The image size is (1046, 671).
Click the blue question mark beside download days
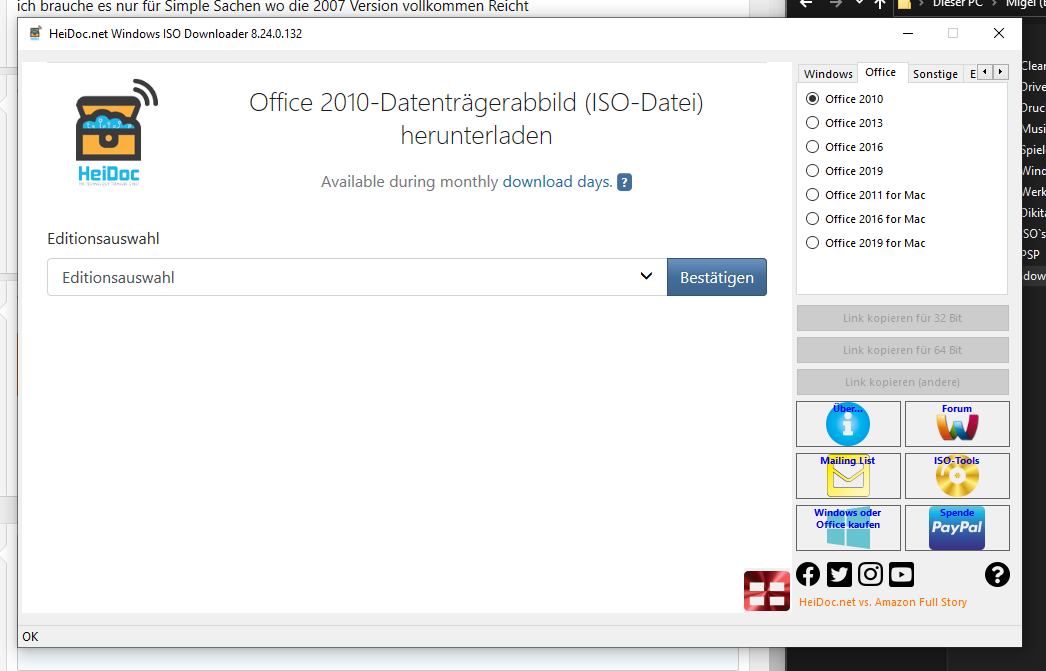click(624, 182)
